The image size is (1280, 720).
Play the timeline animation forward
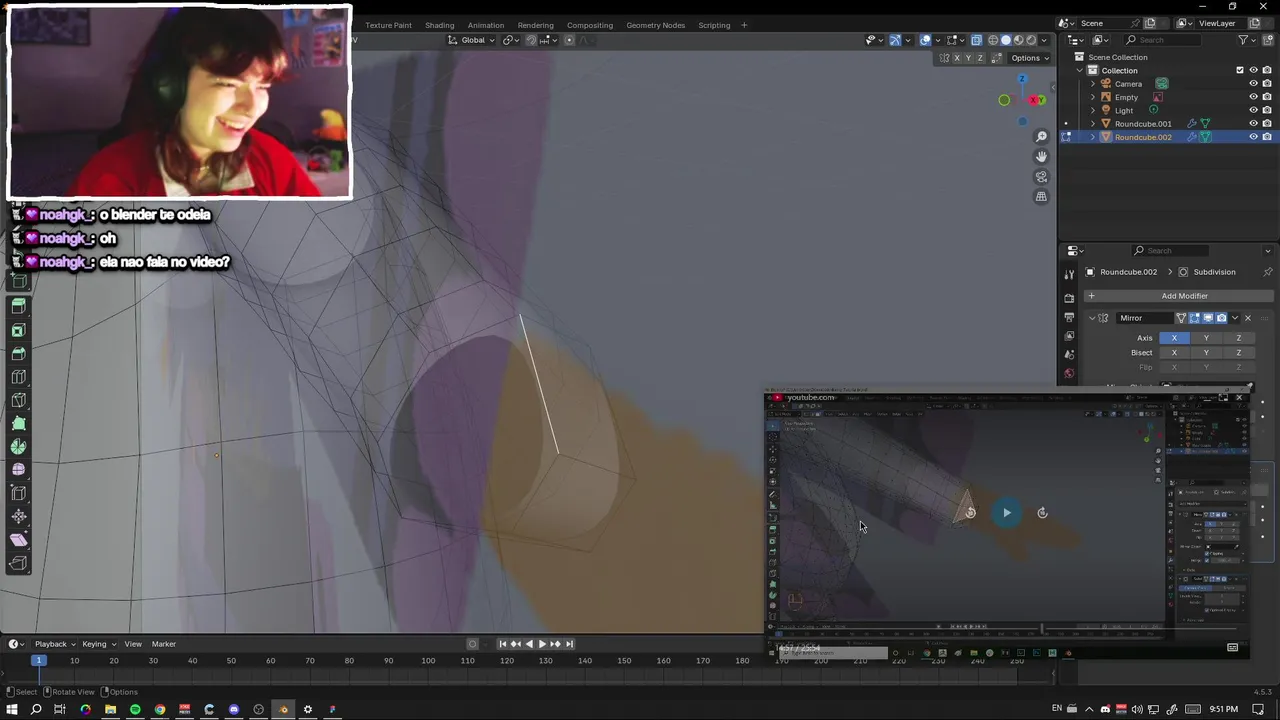[542, 644]
